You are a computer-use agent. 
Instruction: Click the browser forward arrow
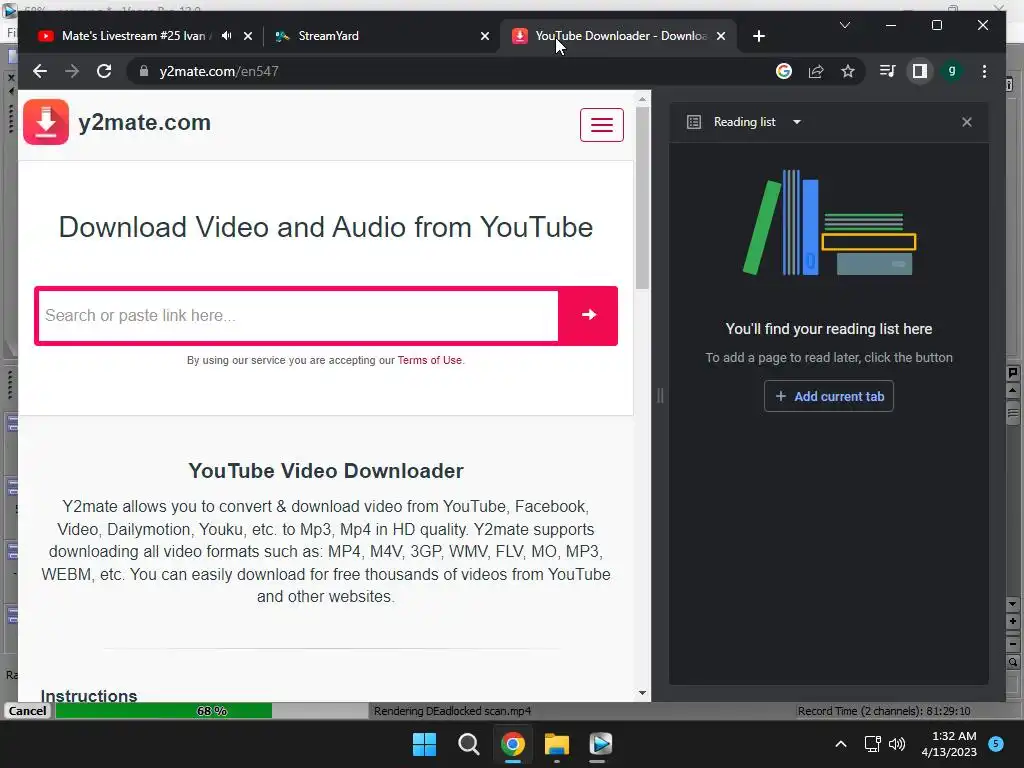(72, 71)
